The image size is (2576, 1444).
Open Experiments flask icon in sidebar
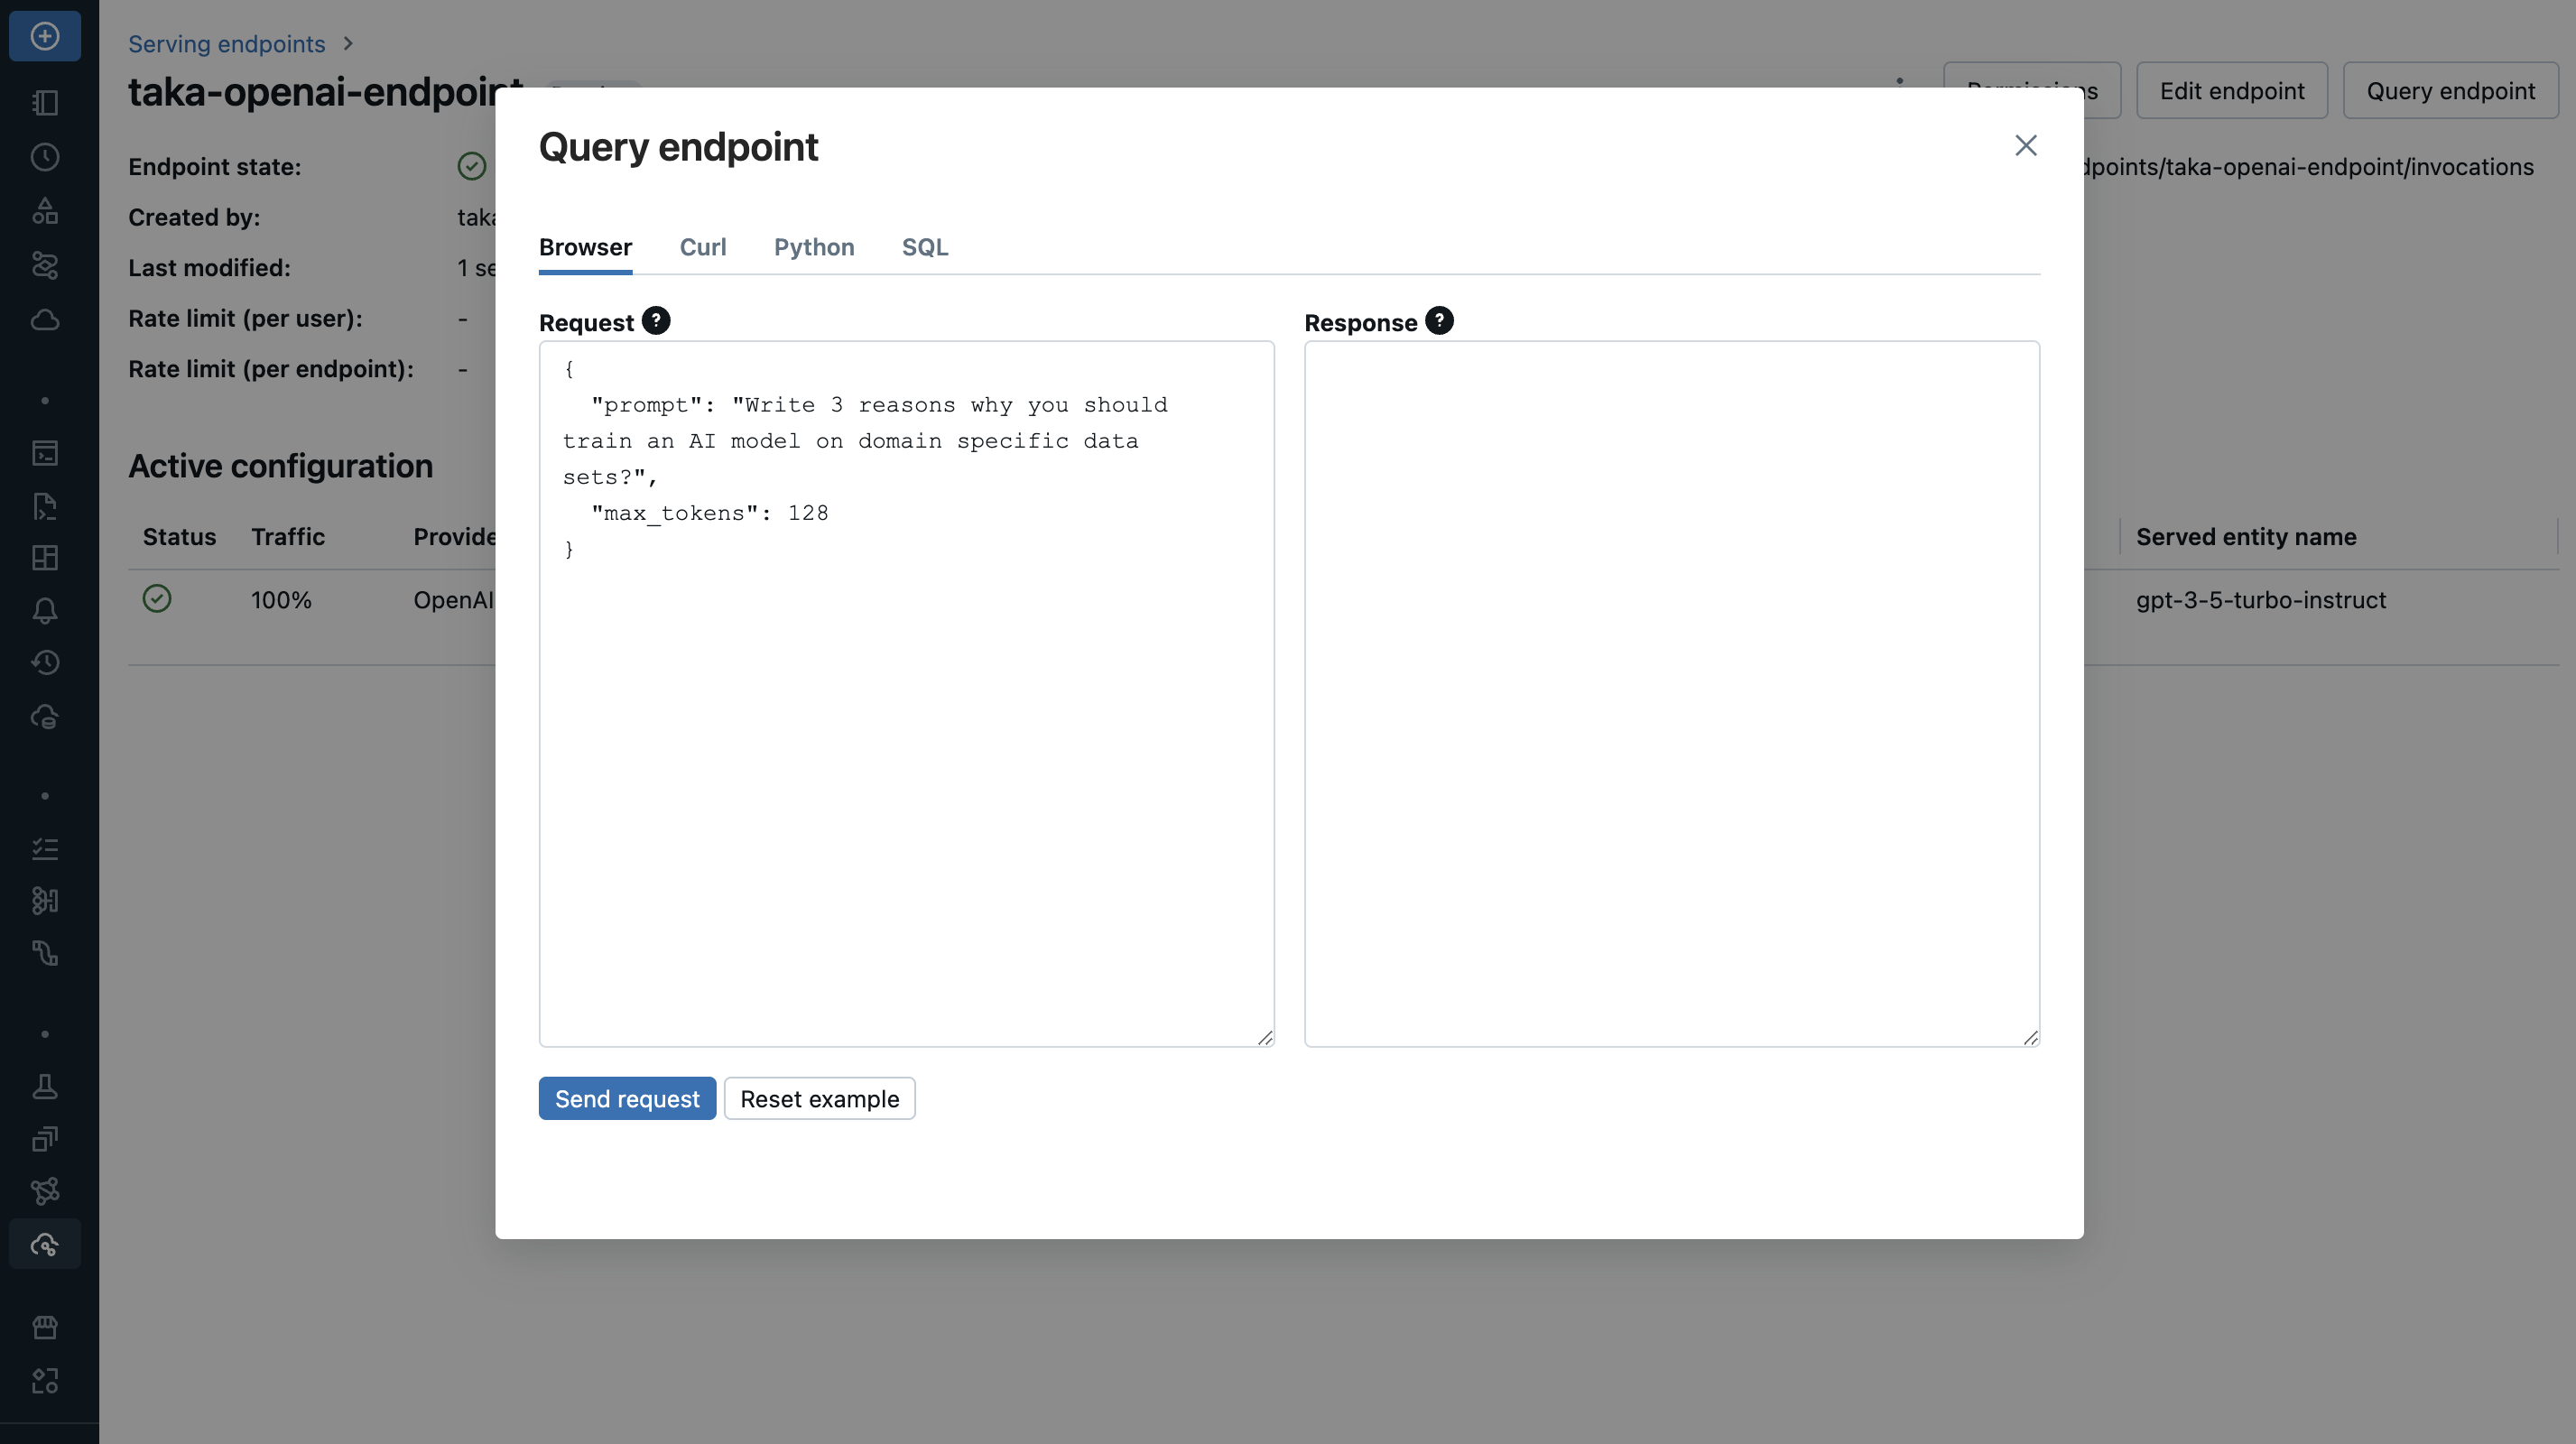pyautogui.click(x=44, y=1087)
